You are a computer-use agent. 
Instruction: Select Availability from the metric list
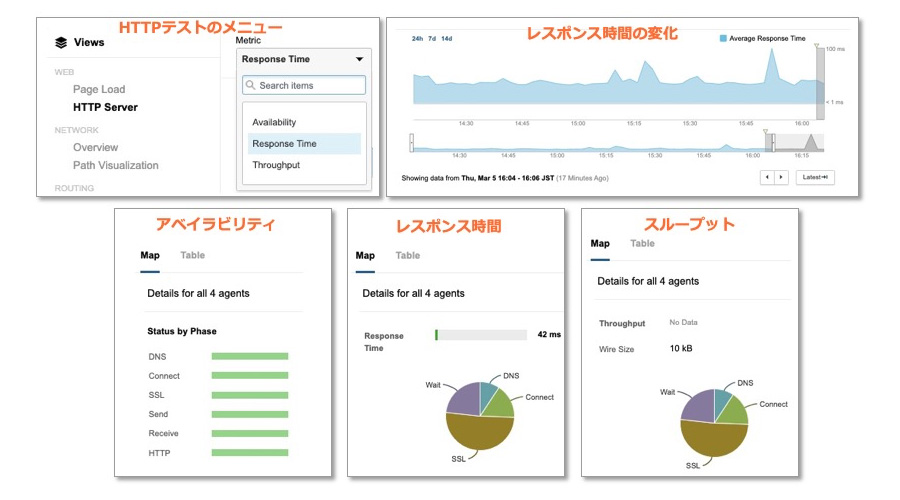tap(274, 122)
